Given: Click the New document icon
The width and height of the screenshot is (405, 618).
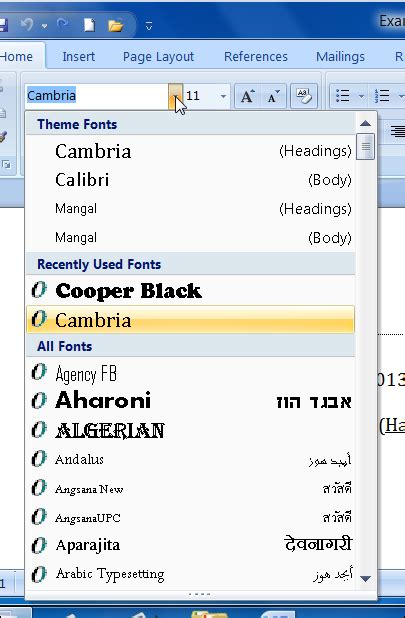Looking at the screenshot, I should (89, 25).
